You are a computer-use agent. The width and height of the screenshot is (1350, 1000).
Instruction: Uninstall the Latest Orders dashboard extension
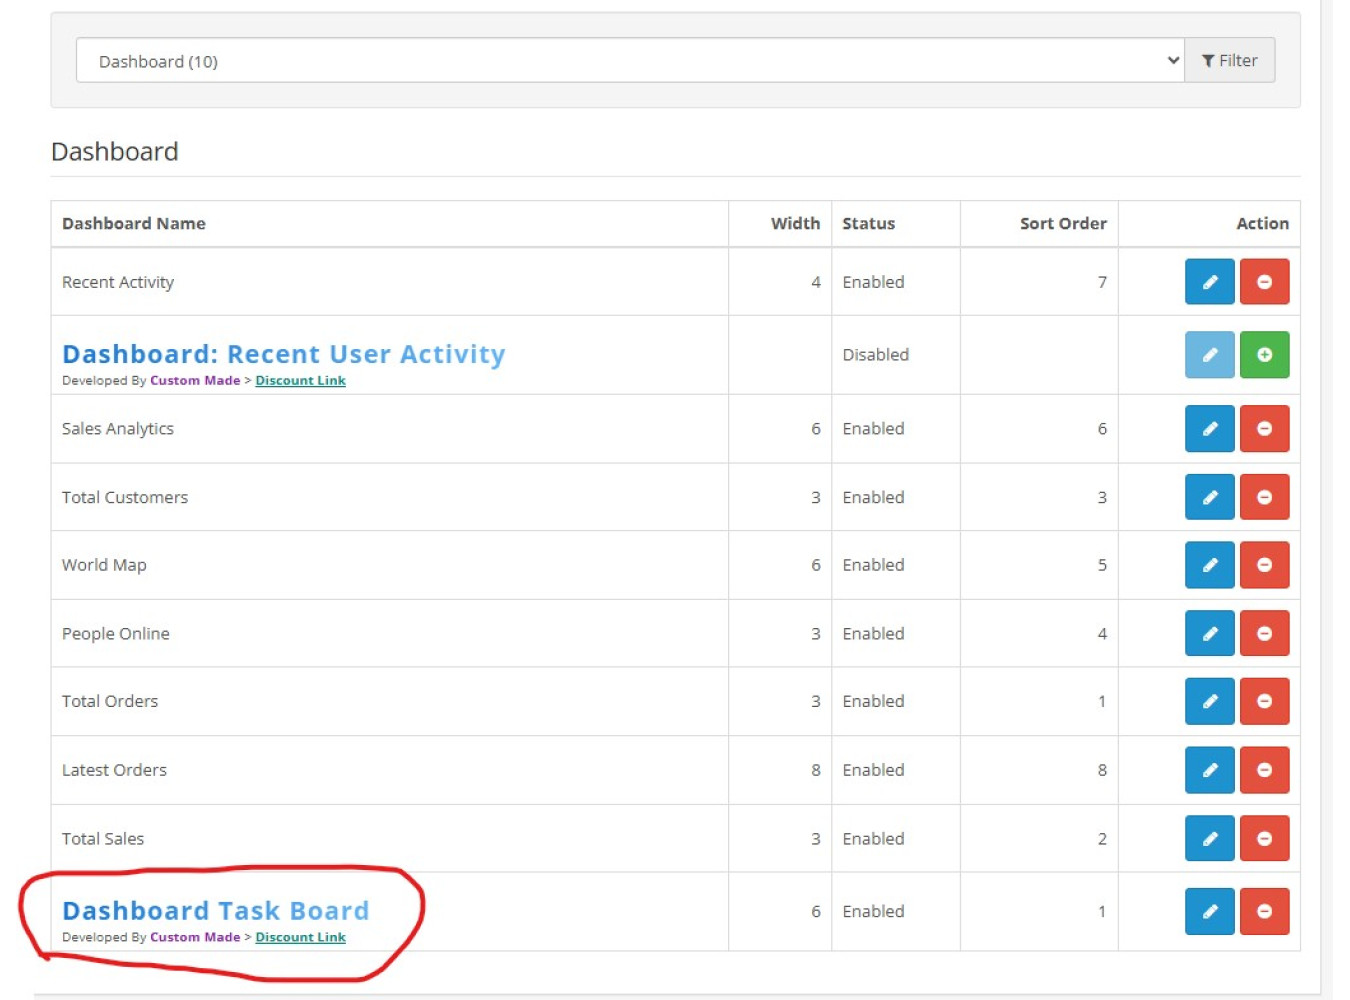(x=1264, y=770)
